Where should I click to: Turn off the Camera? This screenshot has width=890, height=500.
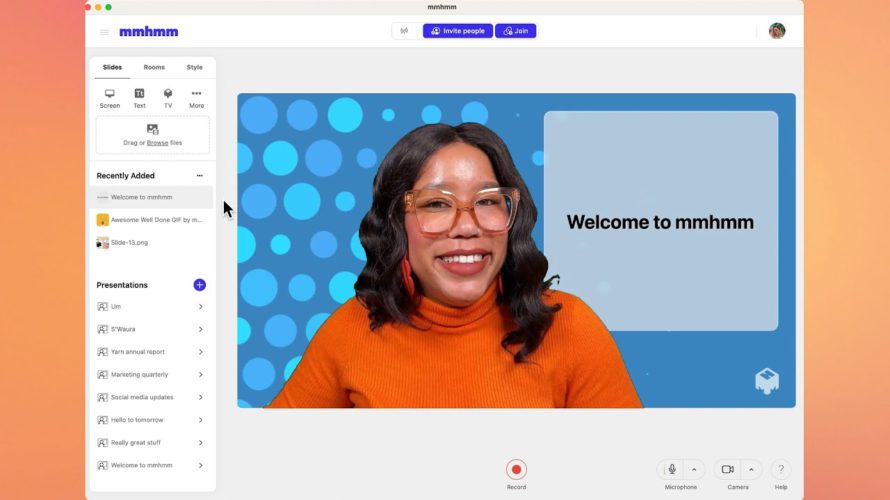point(728,469)
